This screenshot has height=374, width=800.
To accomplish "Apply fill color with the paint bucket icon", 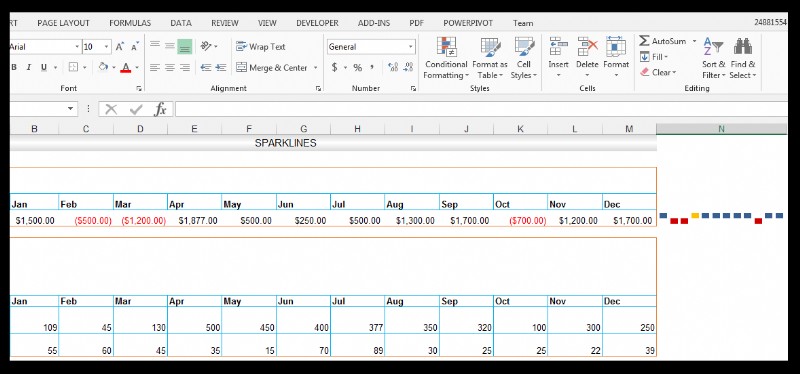I will [x=103, y=67].
